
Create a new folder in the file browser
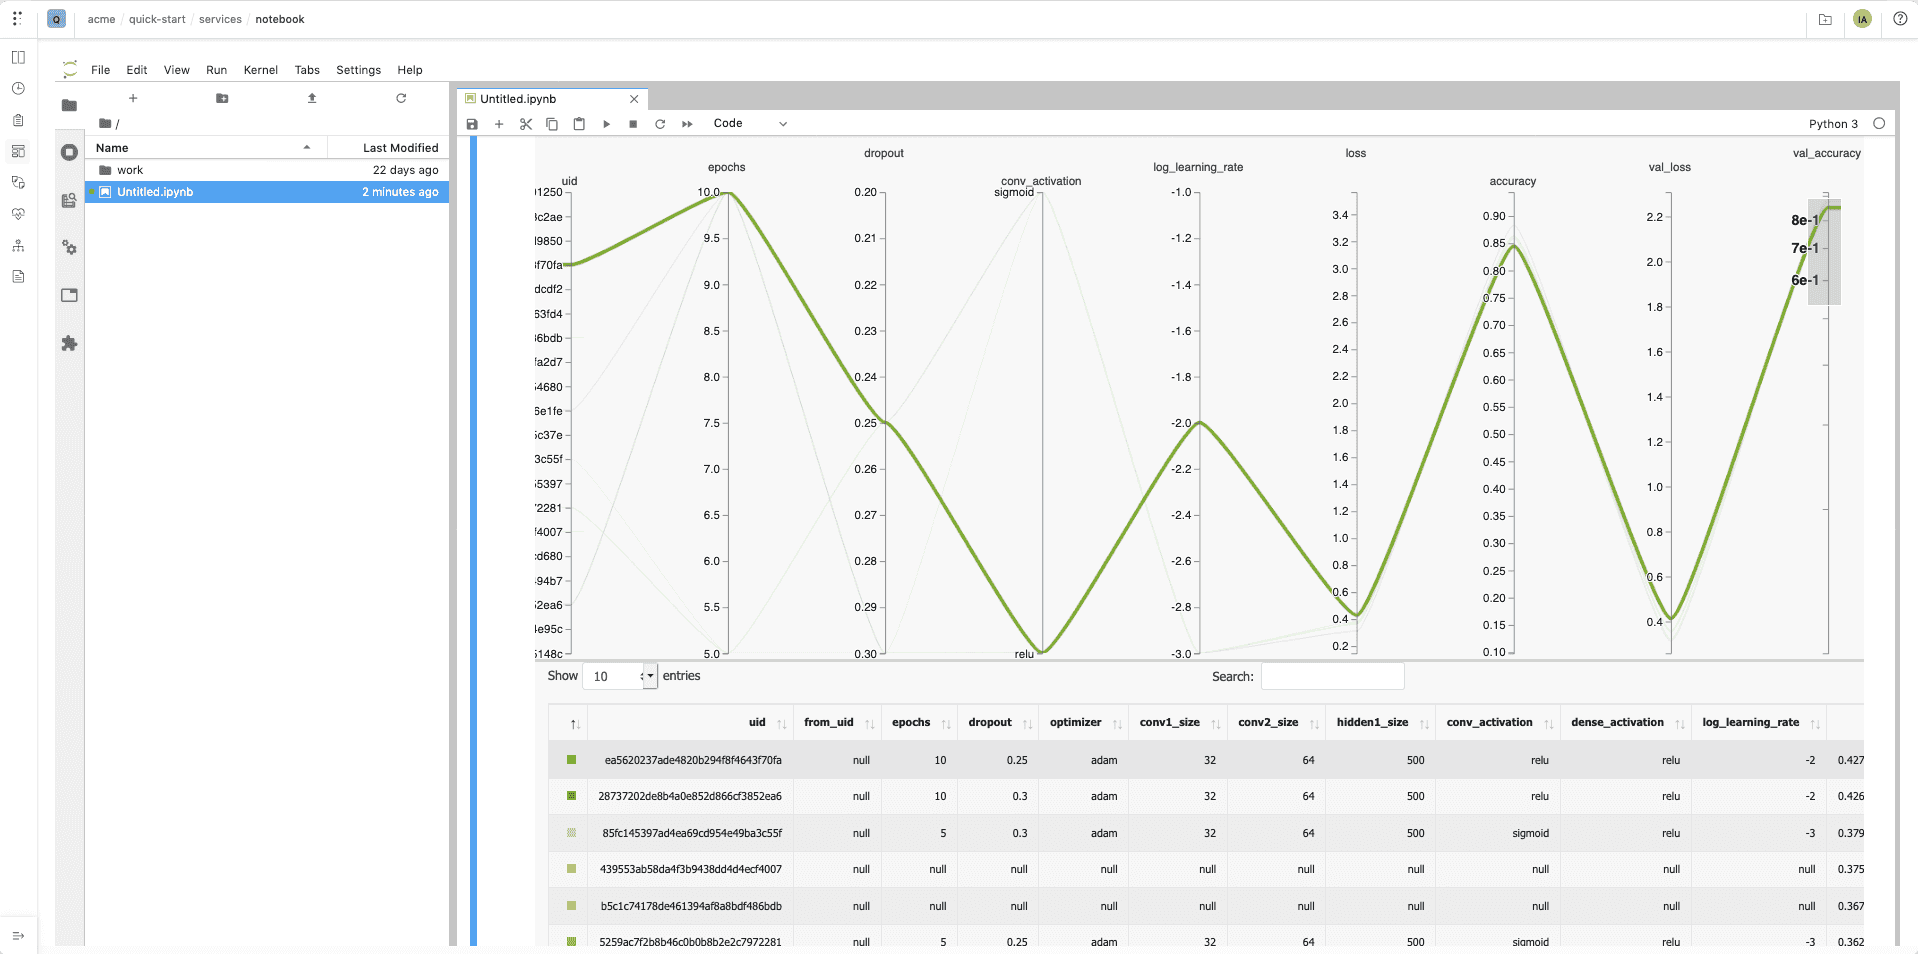click(222, 98)
